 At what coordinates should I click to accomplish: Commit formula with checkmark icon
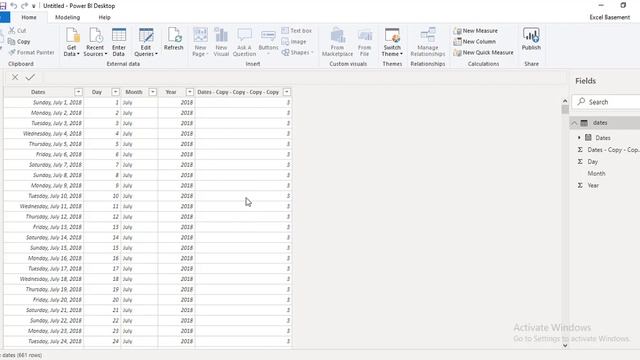point(30,77)
